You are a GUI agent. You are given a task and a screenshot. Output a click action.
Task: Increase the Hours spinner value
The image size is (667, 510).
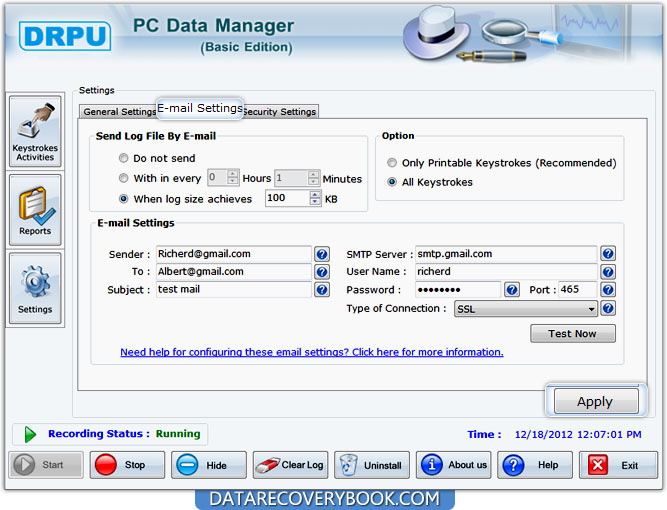233,174
